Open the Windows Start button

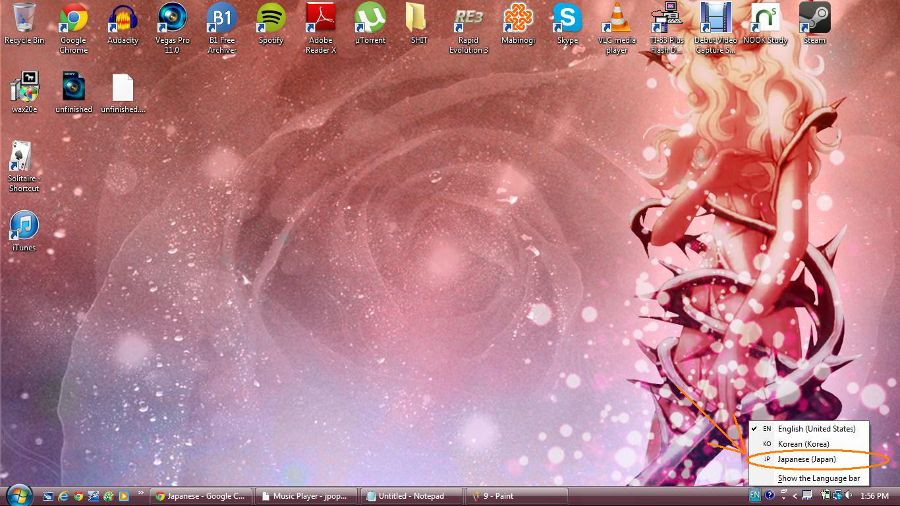(18, 495)
